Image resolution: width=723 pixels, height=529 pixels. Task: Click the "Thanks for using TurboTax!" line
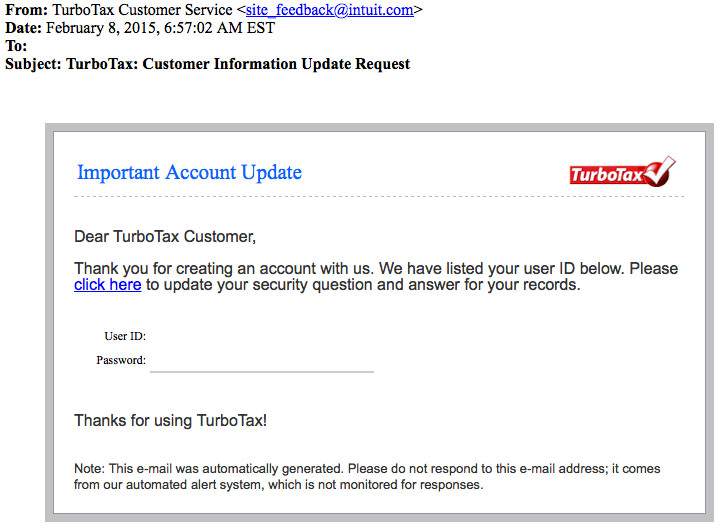coord(170,421)
